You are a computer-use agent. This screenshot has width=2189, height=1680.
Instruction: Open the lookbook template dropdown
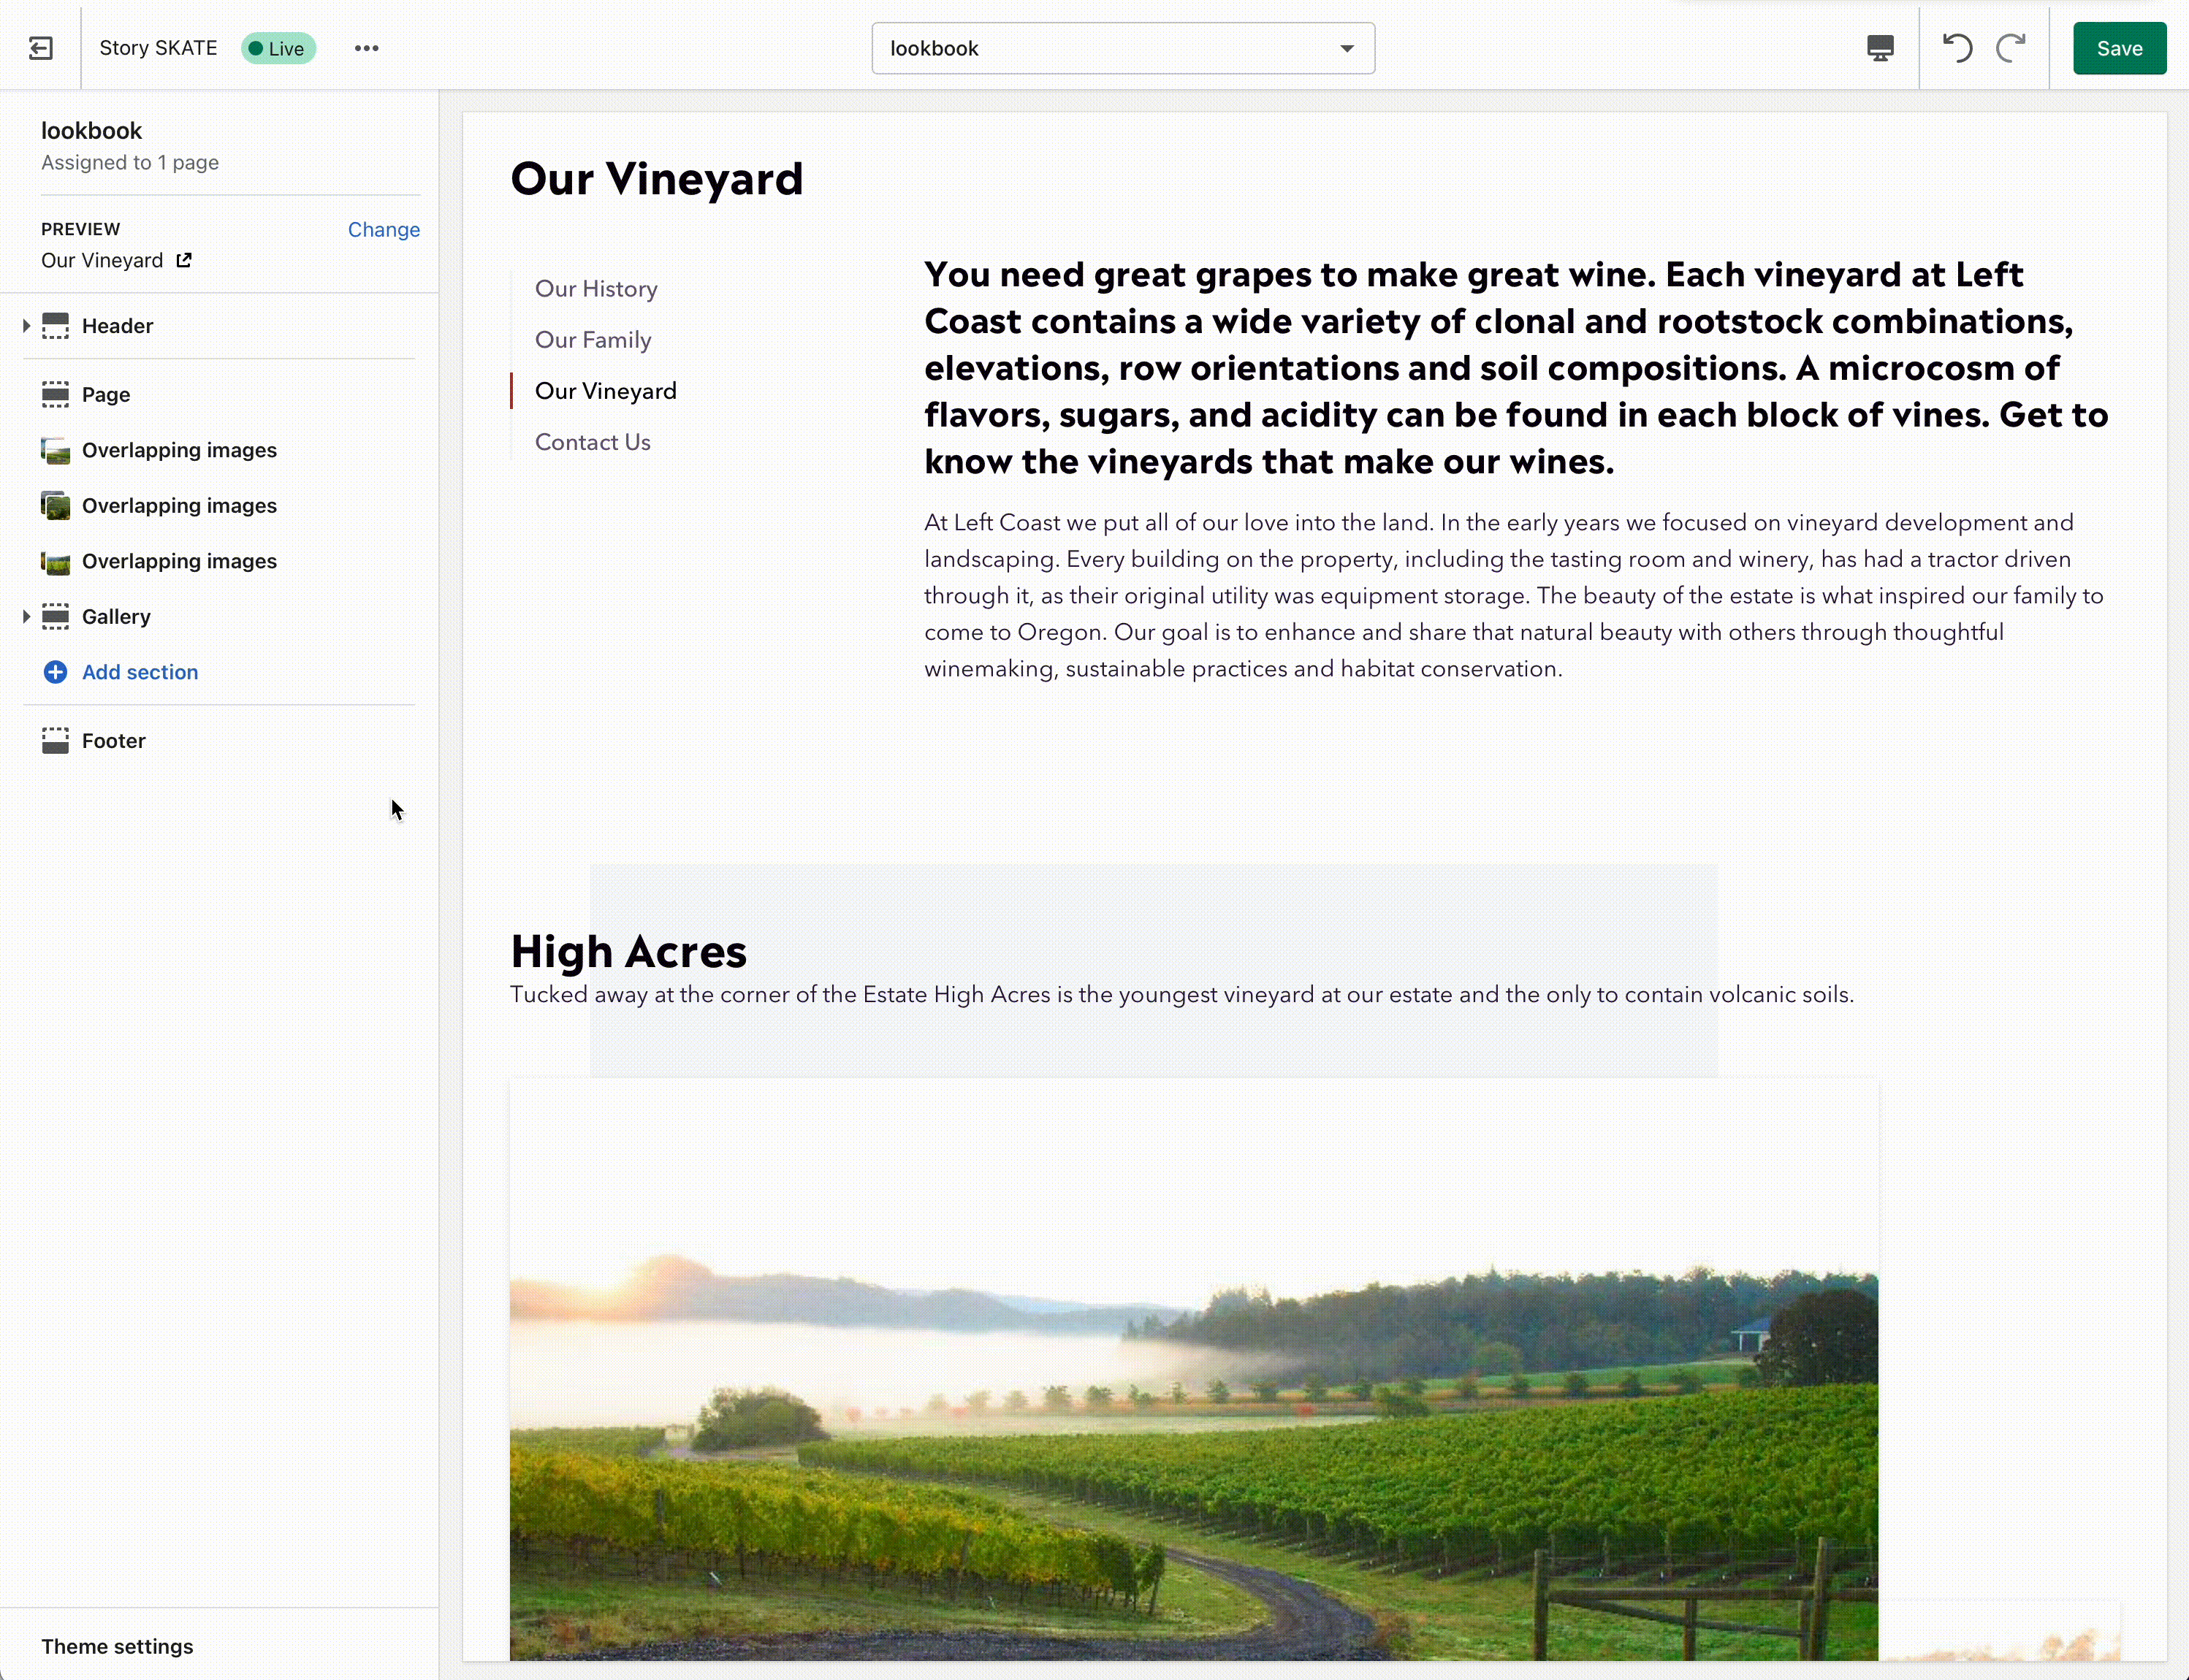[1122, 48]
